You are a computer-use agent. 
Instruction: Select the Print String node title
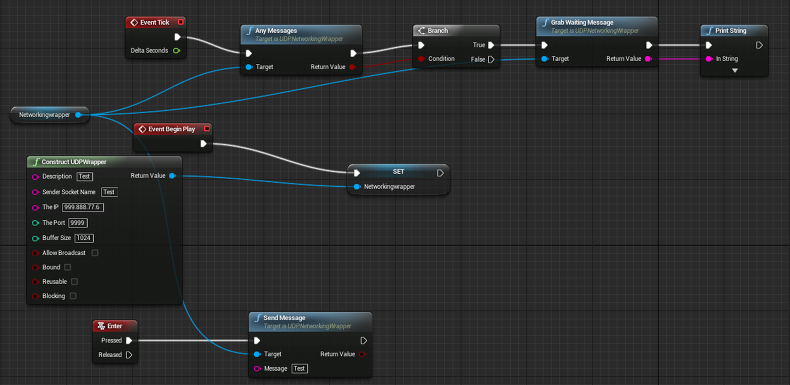click(x=731, y=31)
